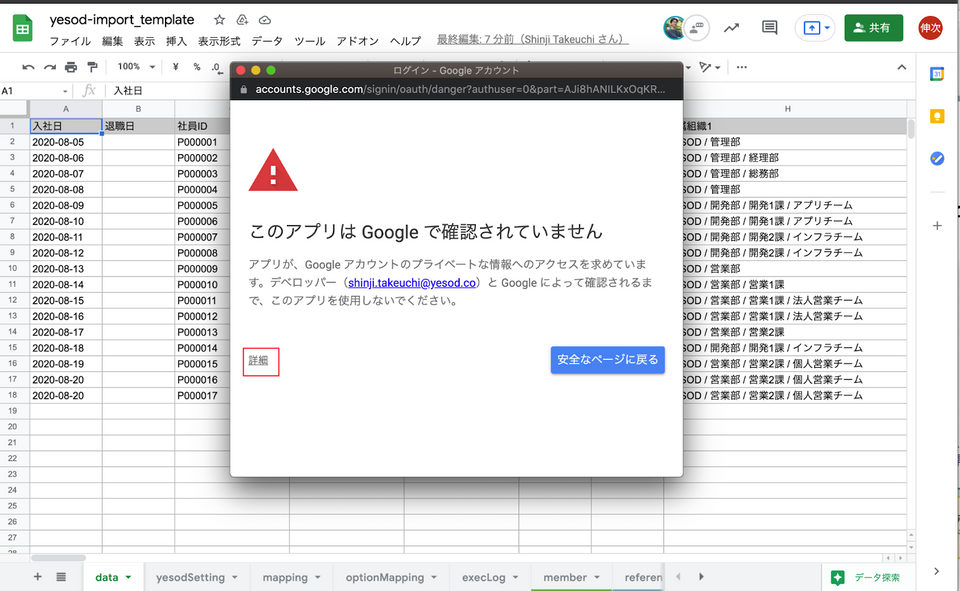Open the yesodSetting tab menu arrow
The height and width of the screenshot is (591, 960).
tap(234, 577)
